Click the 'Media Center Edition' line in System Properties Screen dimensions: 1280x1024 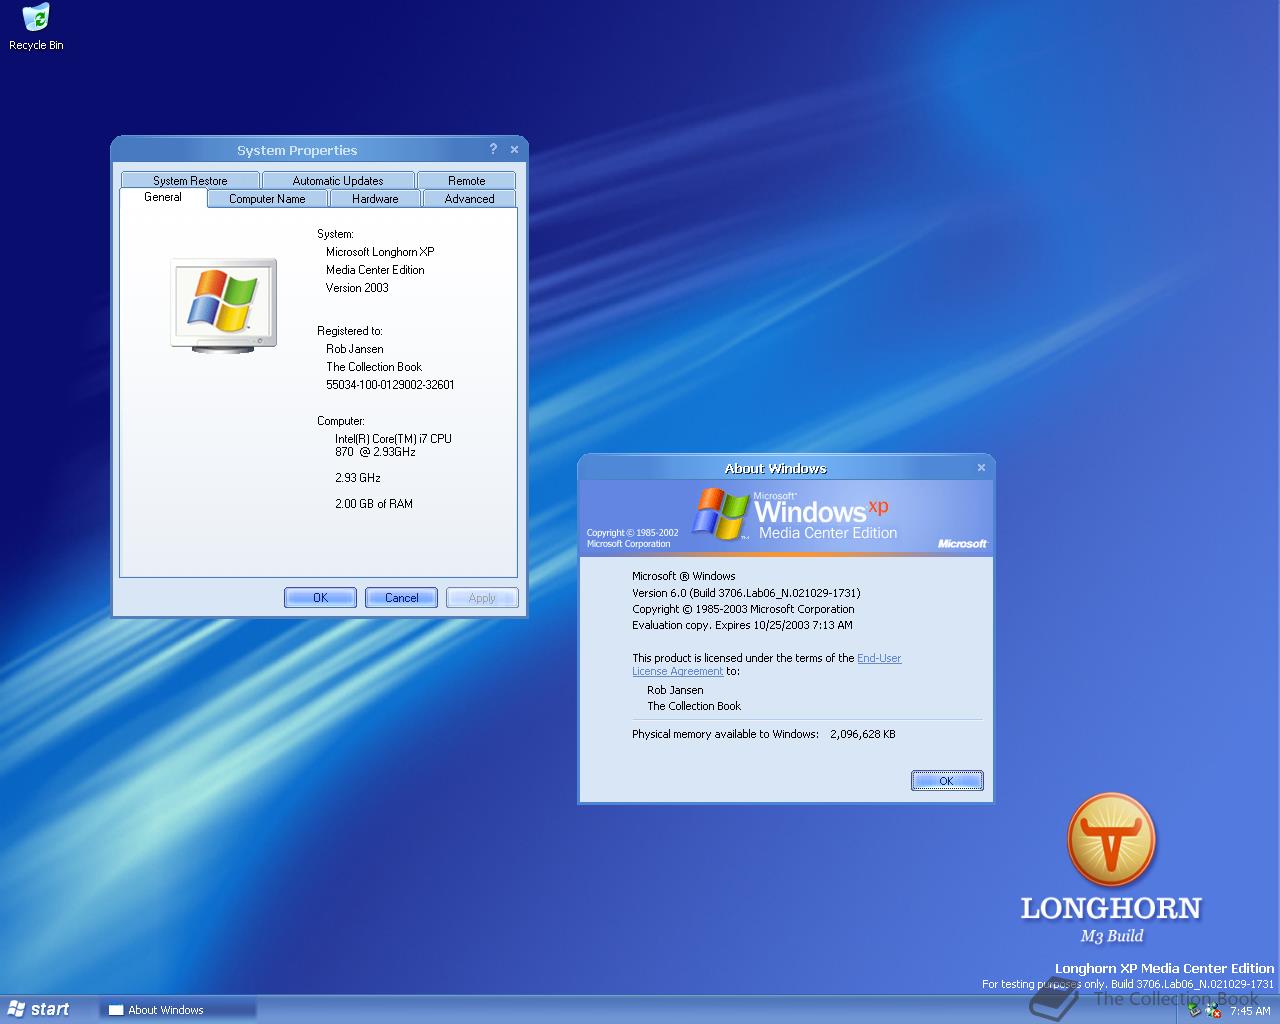click(375, 270)
